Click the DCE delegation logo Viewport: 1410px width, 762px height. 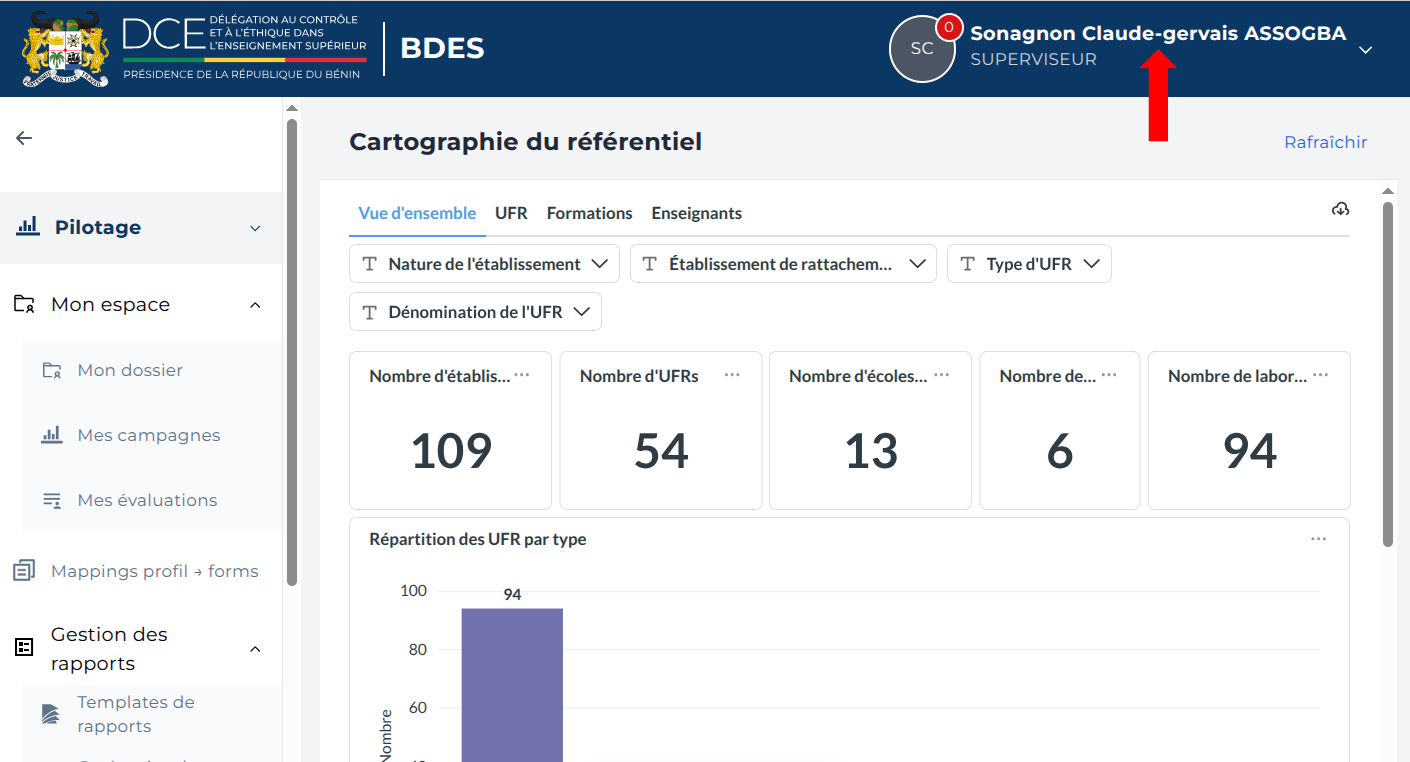(244, 48)
